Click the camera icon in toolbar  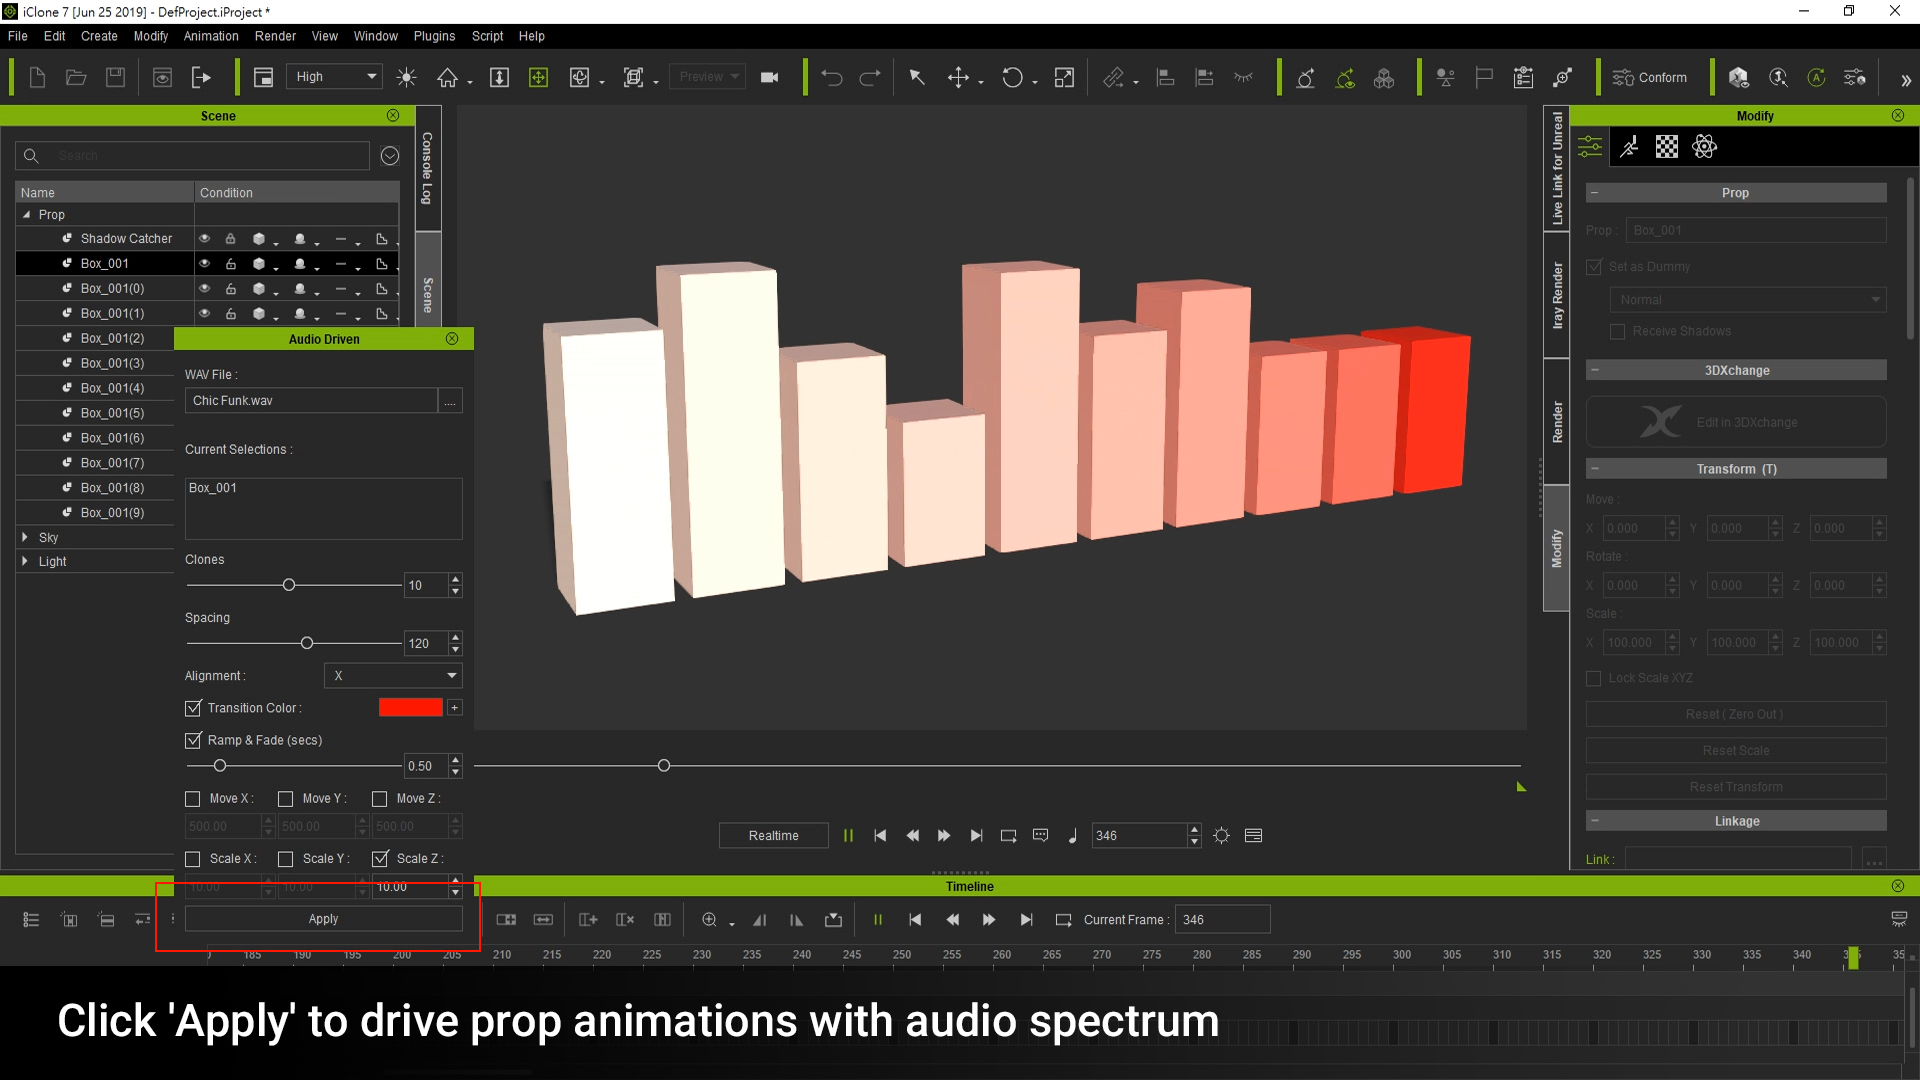(769, 77)
